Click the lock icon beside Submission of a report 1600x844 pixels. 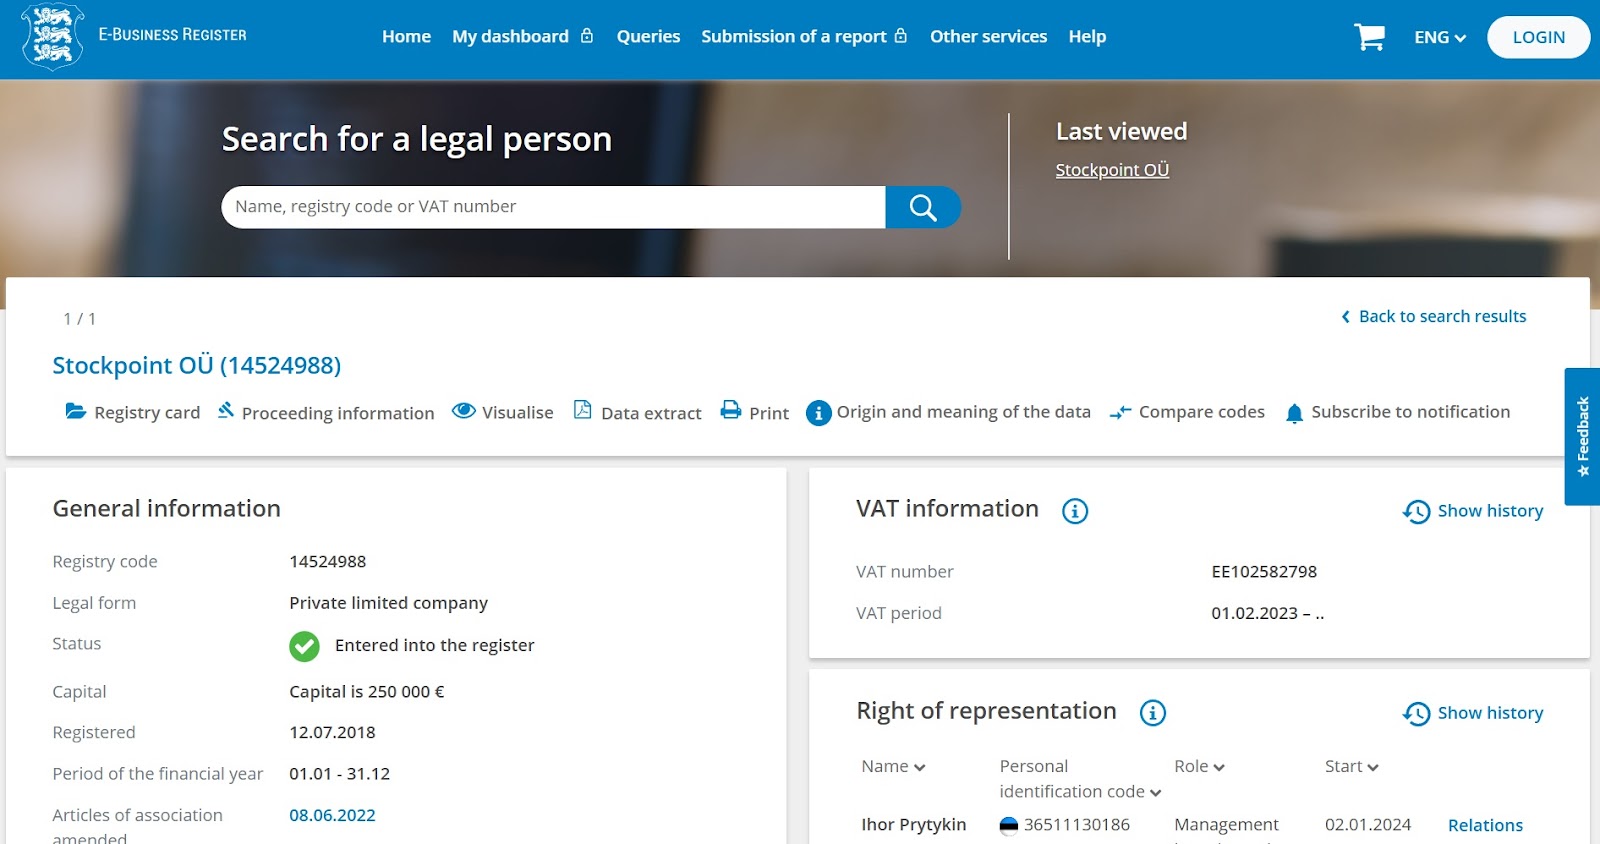900,36
